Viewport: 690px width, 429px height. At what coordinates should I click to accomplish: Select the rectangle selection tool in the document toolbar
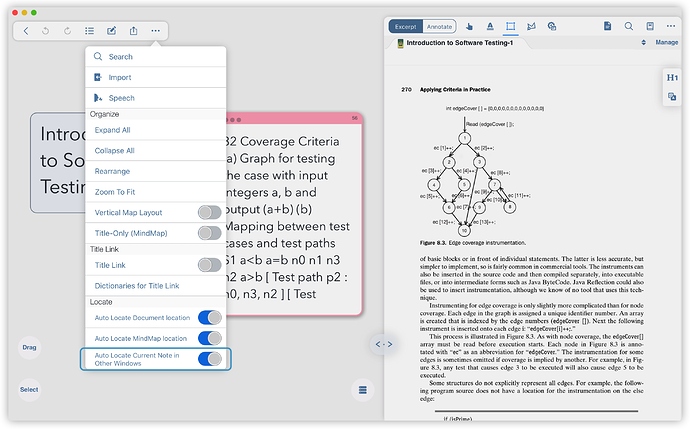pos(511,26)
